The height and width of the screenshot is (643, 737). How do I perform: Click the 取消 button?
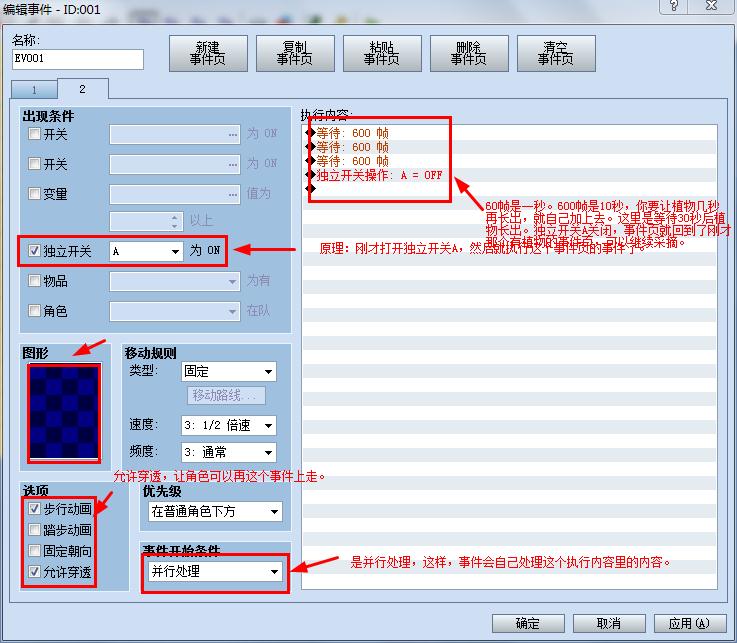point(609,624)
